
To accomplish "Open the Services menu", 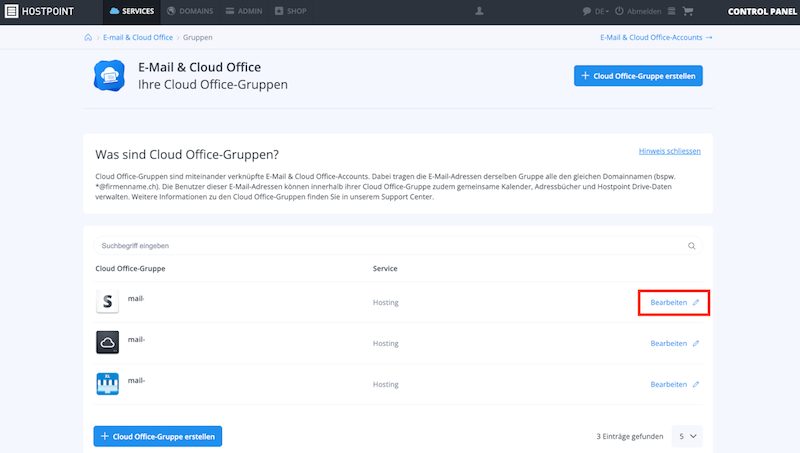I will click(x=132, y=11).
